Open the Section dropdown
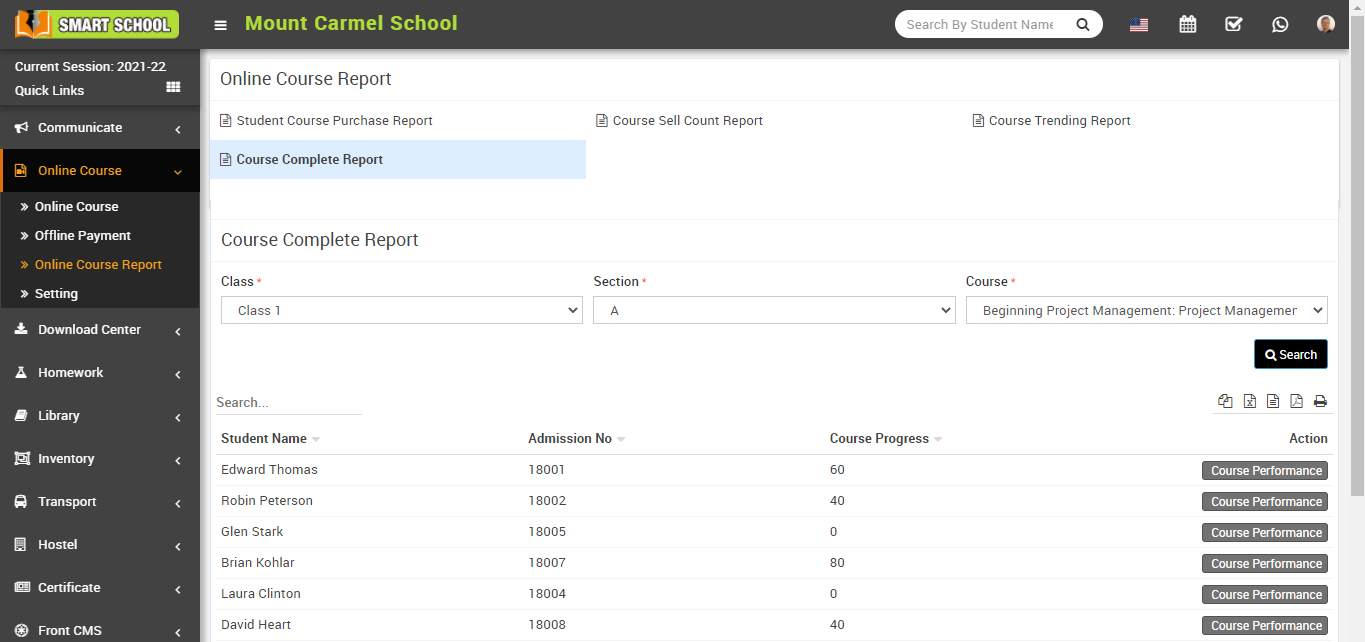This screenshot has height=642, width=1365. tap(773, 310)
